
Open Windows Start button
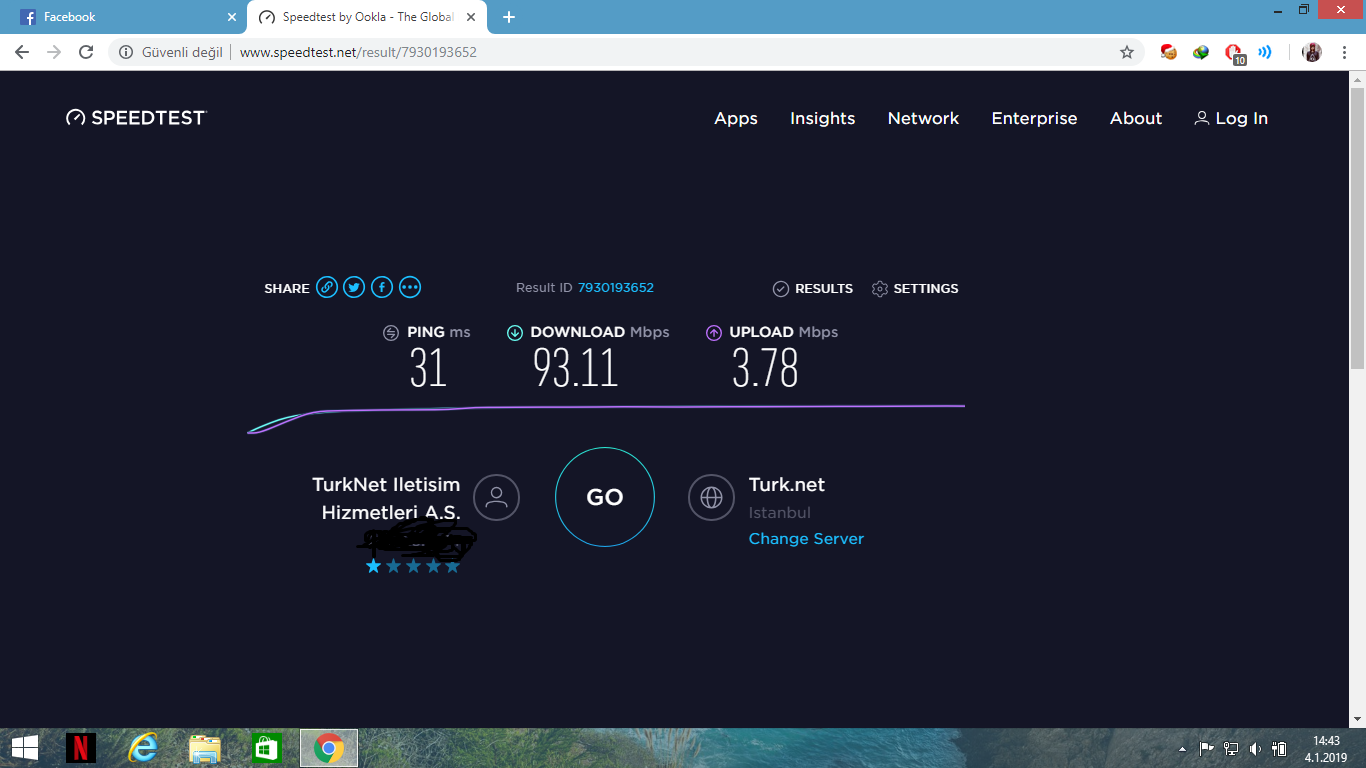coord(25,748)
